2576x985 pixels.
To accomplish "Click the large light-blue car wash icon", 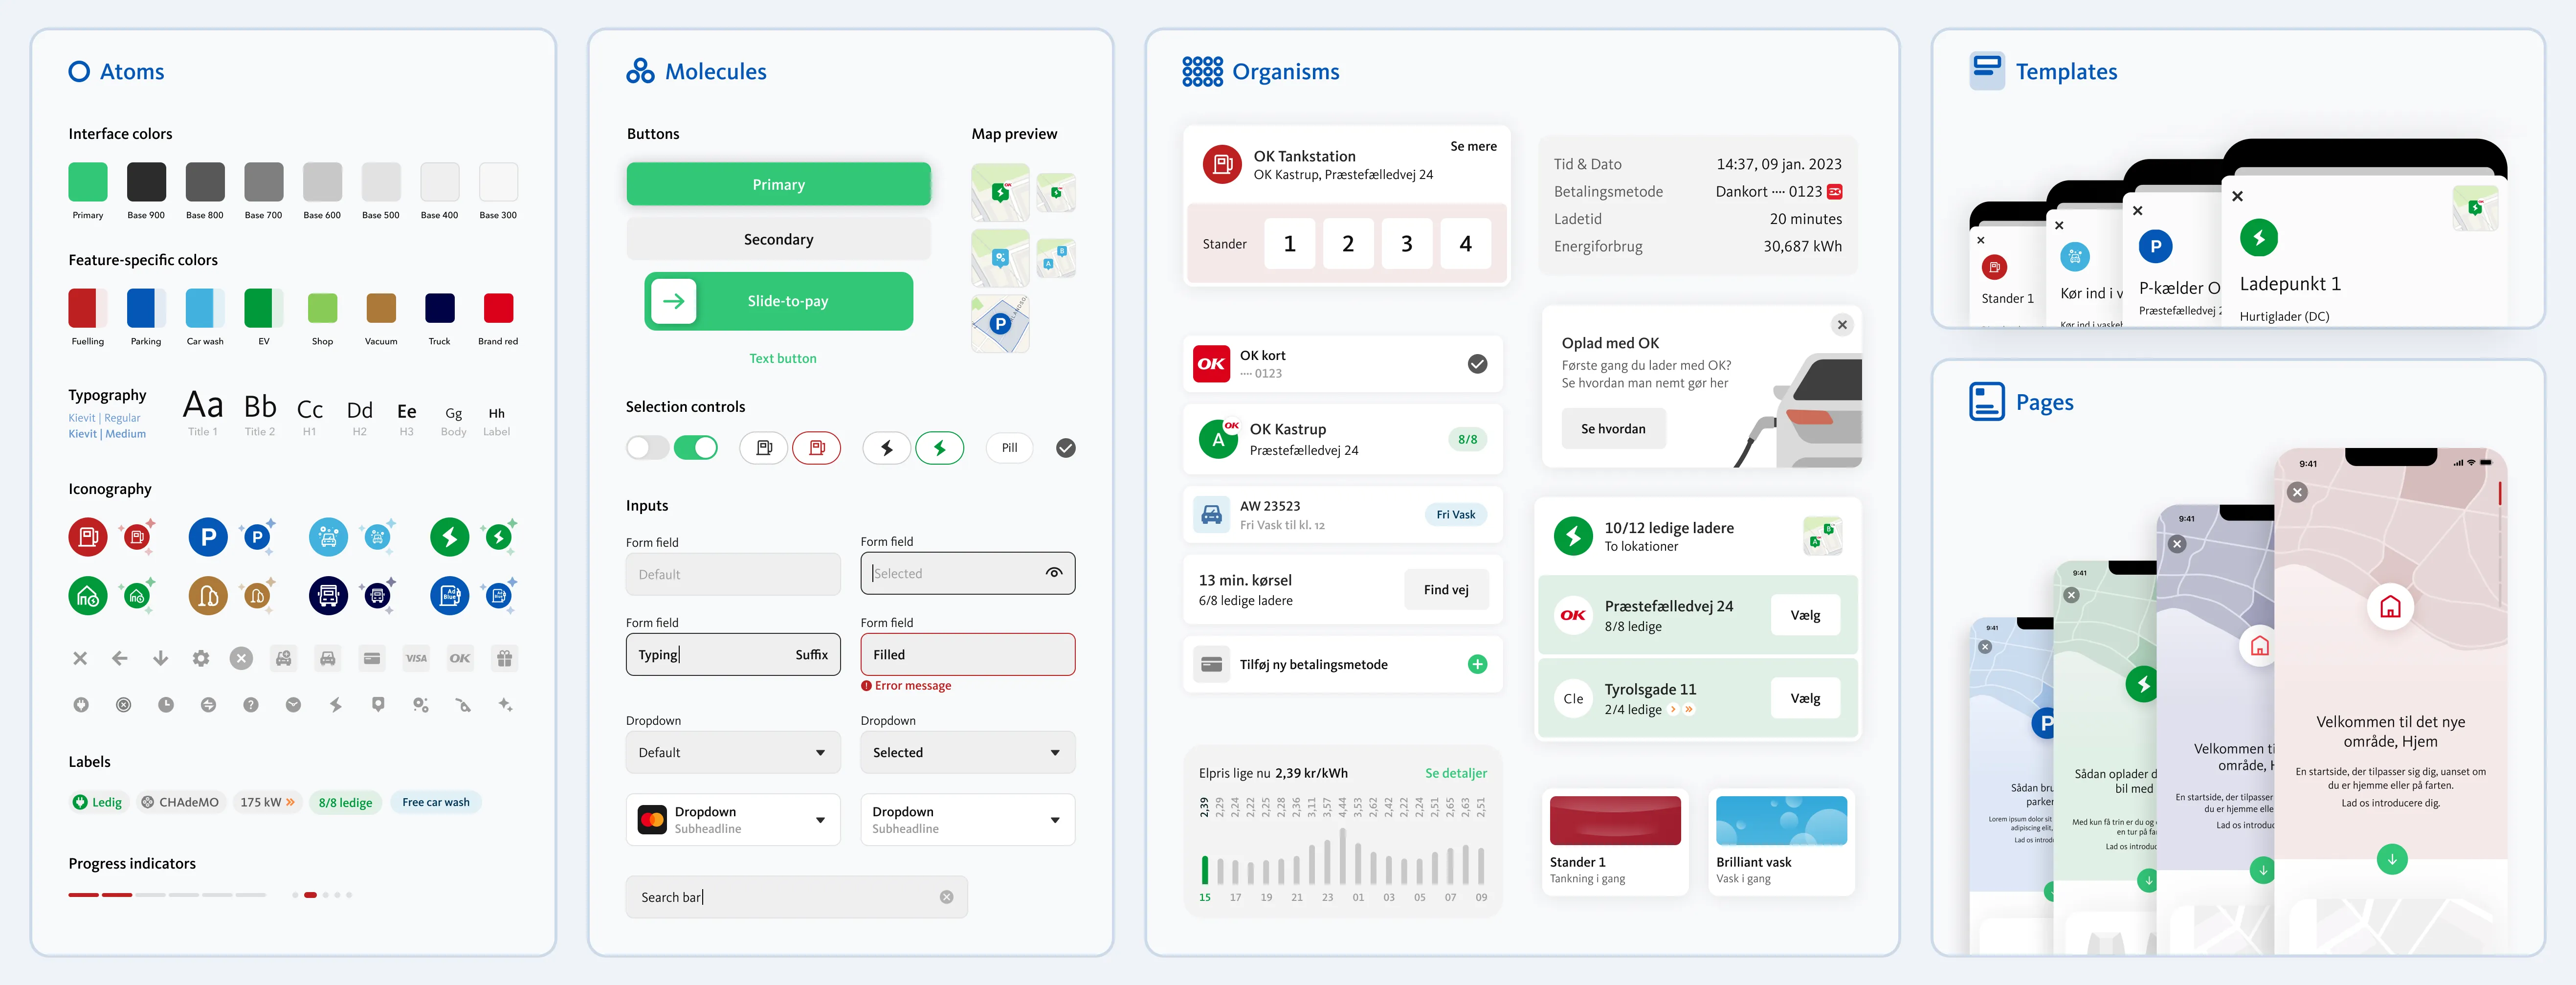I will point(328,537).
